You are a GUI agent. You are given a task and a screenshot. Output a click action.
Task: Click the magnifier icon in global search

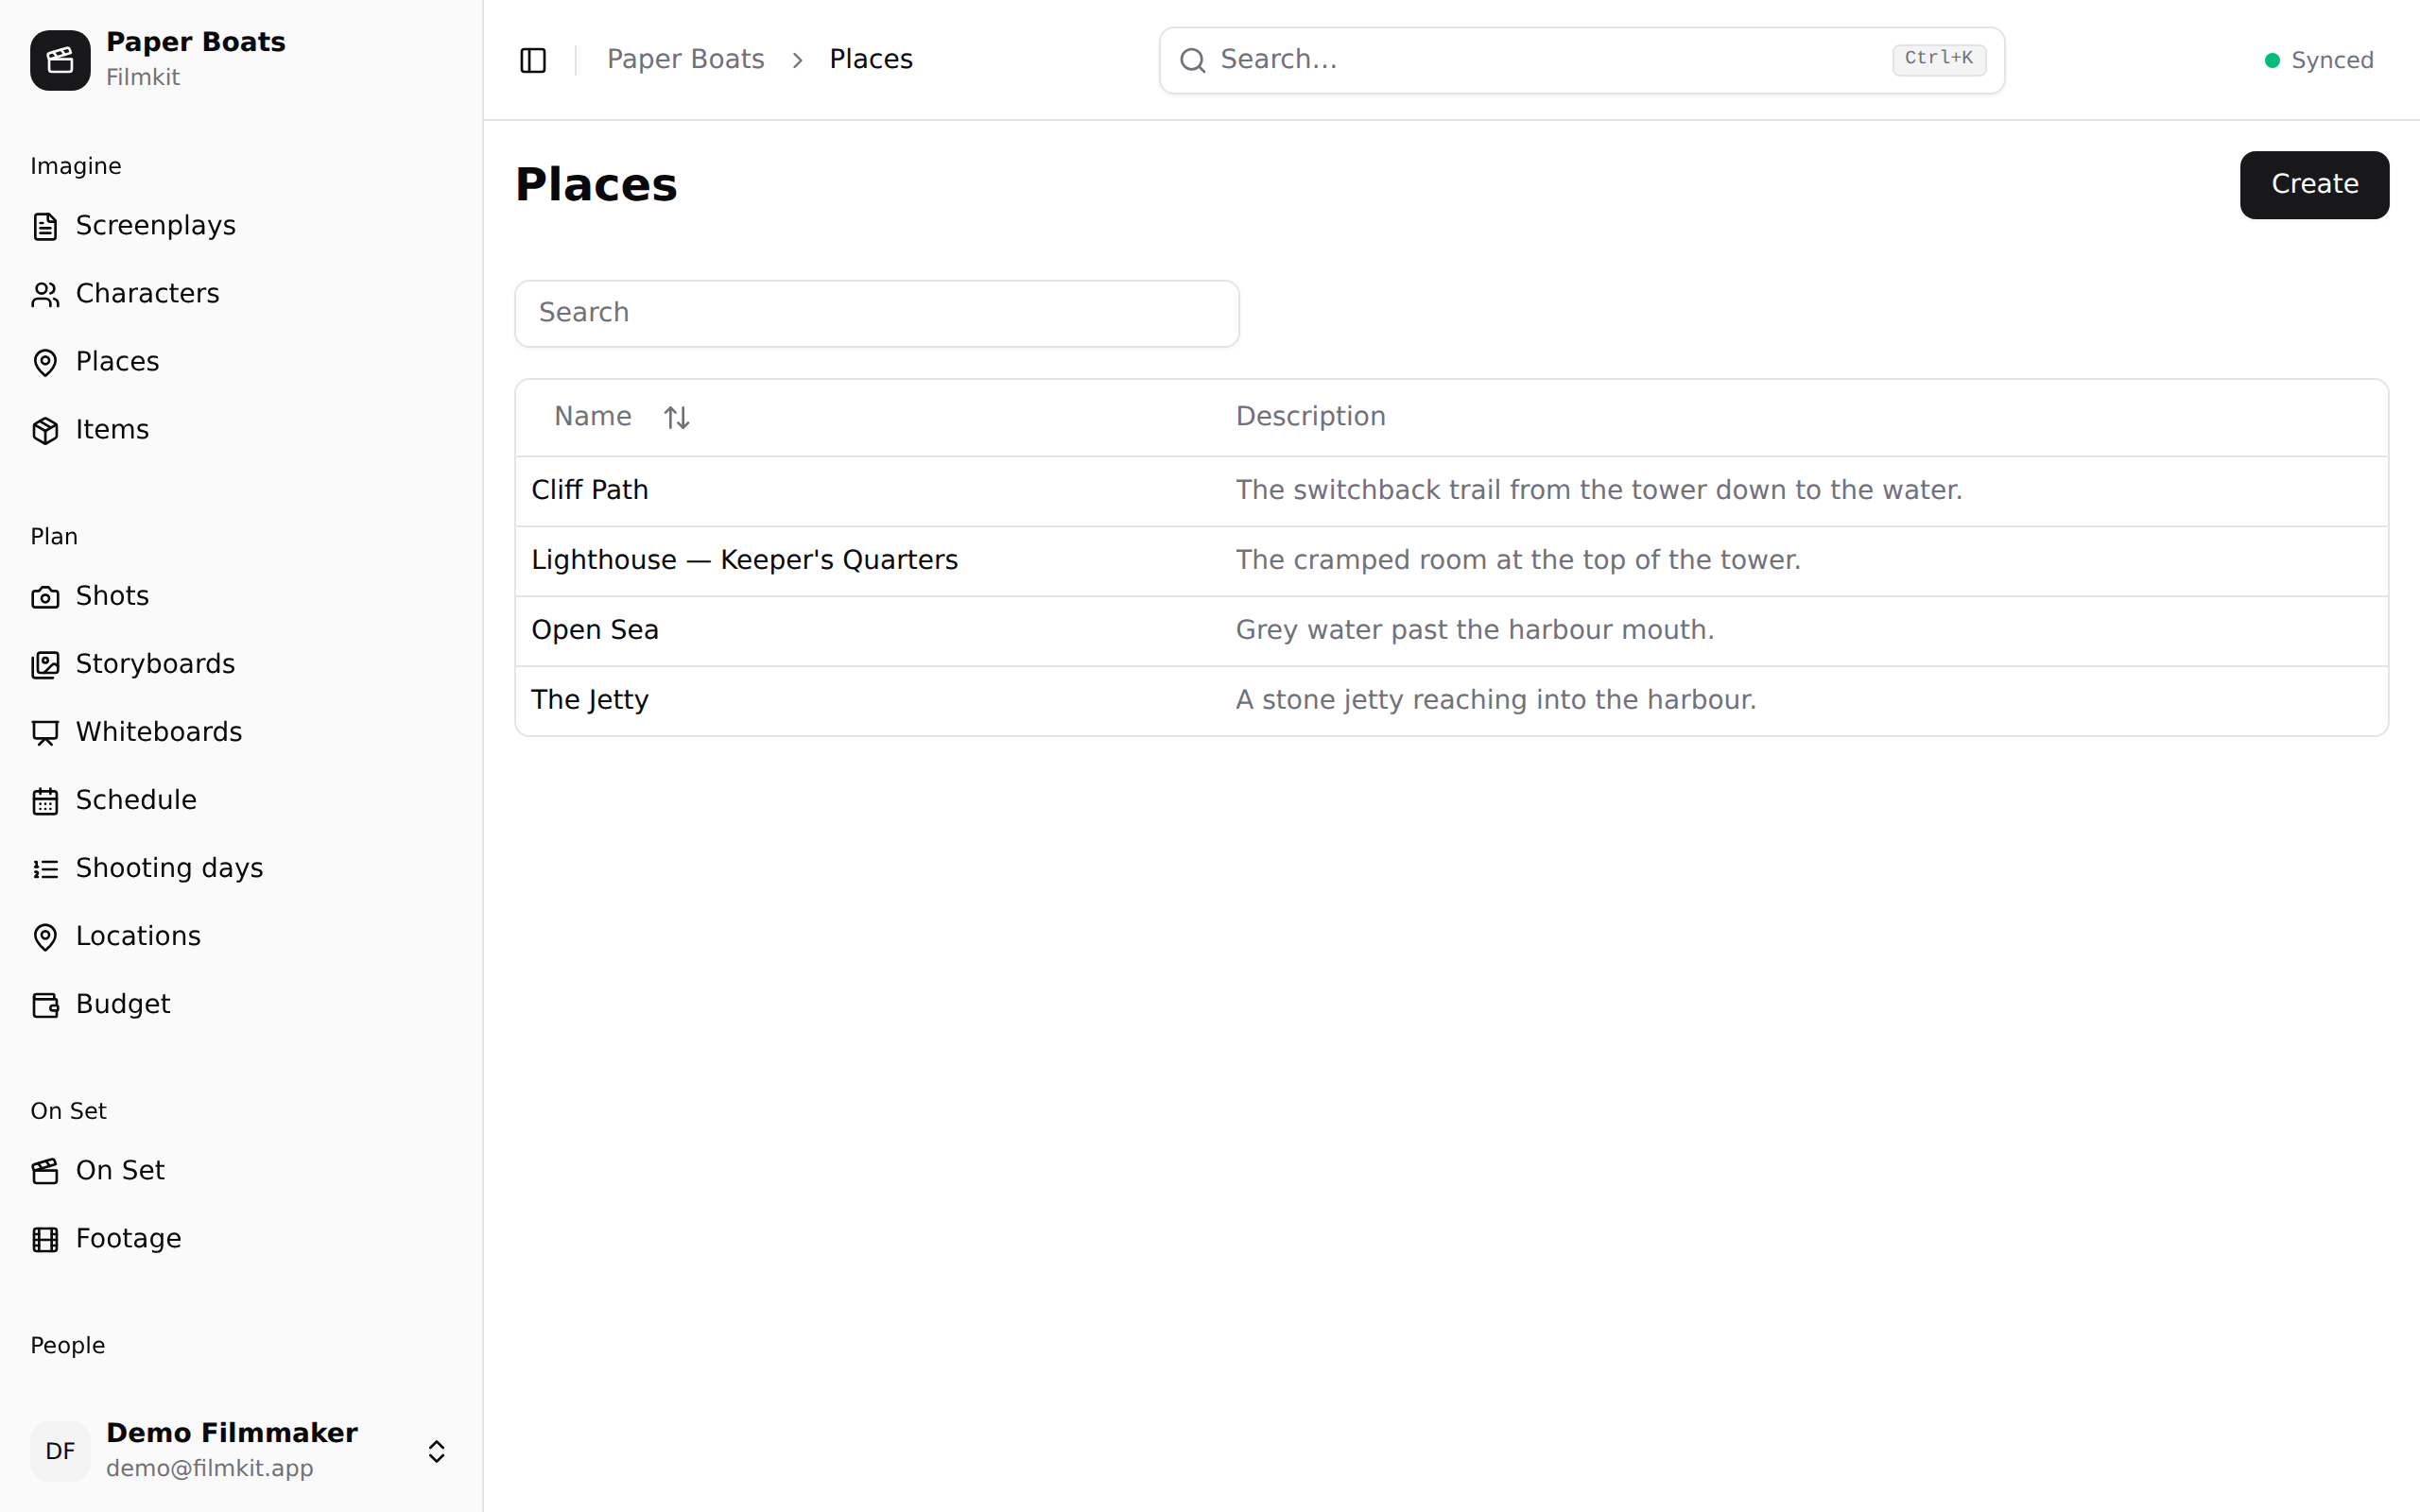coord(1192,60)
